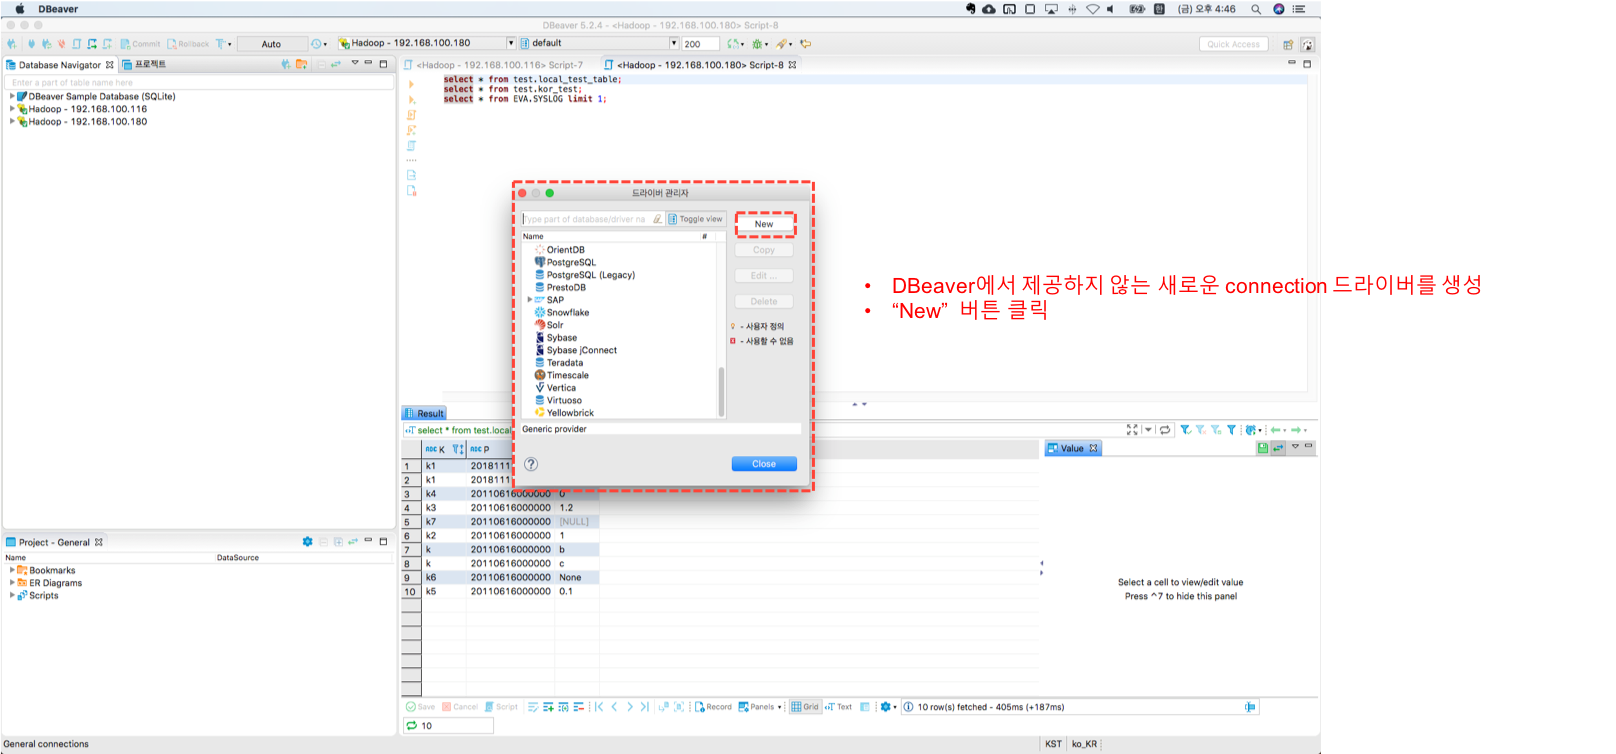Click Execute script icon in editor
This screenshot has width=1616, height=754.
[411, 115]
